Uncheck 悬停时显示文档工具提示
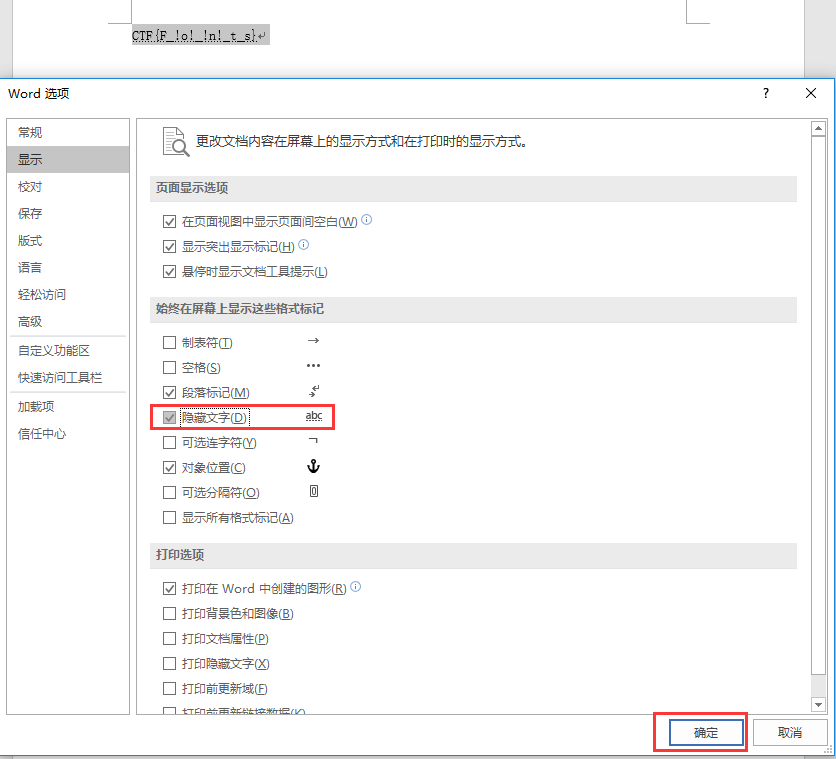 pyautogui.click(x=169, y=272)
